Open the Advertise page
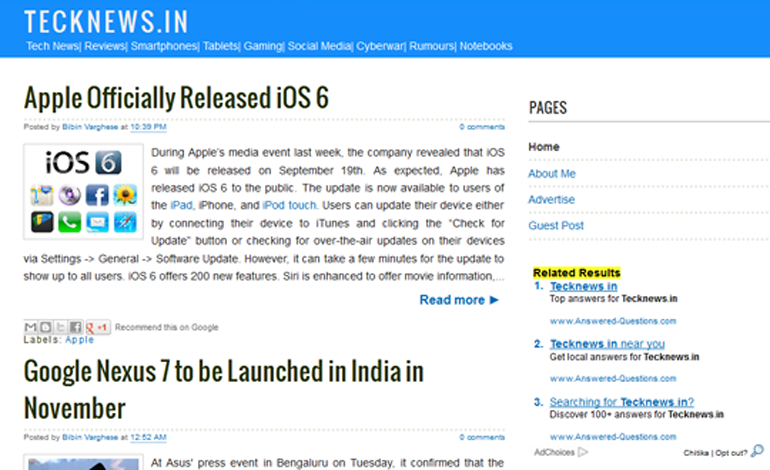The width and height of the screenshot is (770, 470). click(551, 199)
